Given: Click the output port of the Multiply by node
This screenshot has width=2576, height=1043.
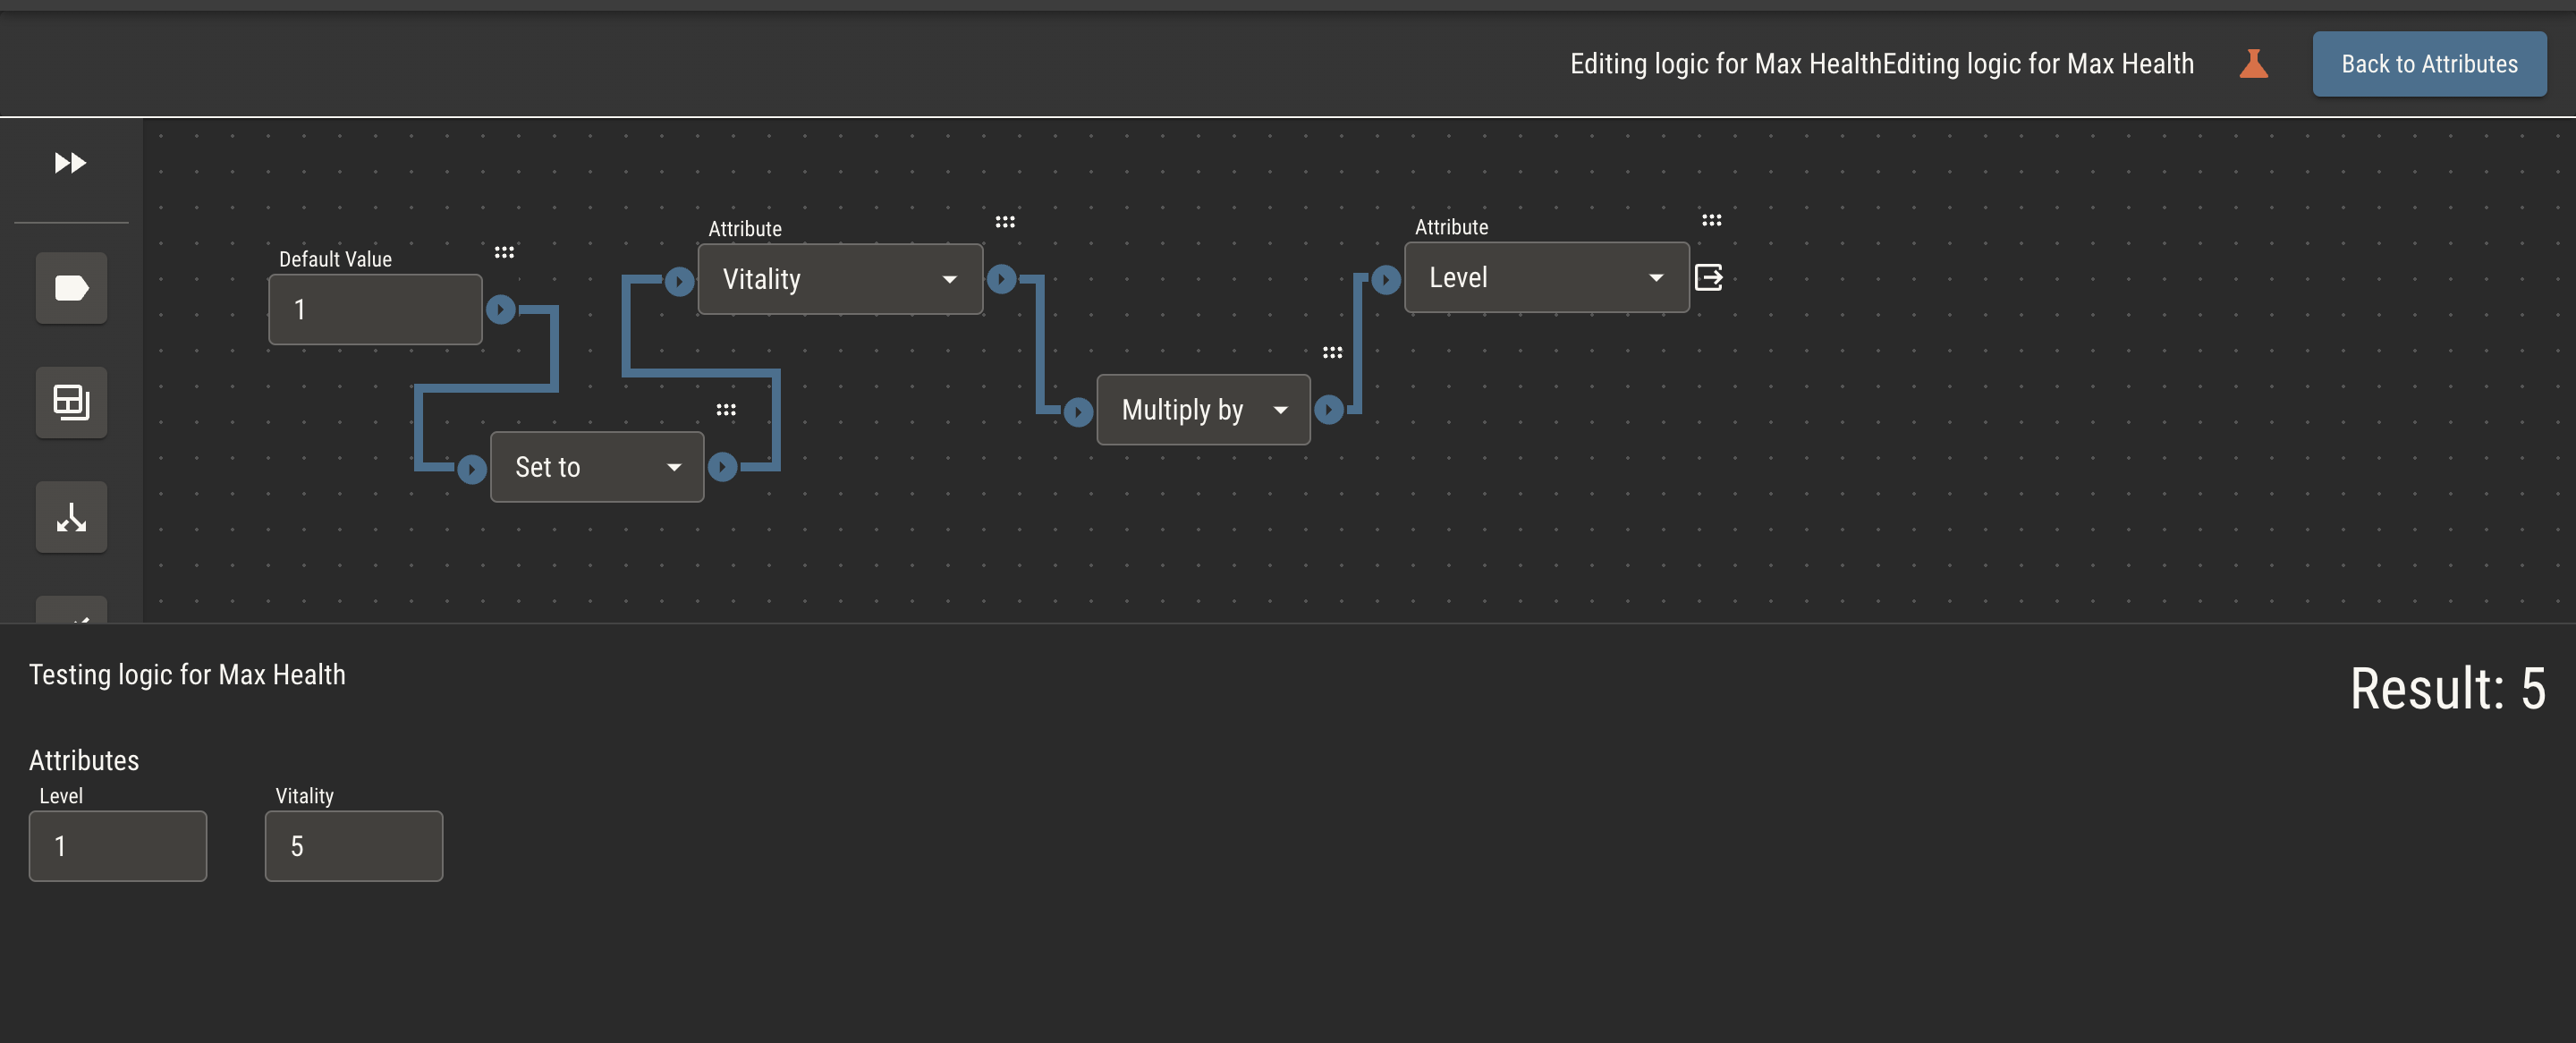Looking at the screenshot, I should pos(1328,408).
